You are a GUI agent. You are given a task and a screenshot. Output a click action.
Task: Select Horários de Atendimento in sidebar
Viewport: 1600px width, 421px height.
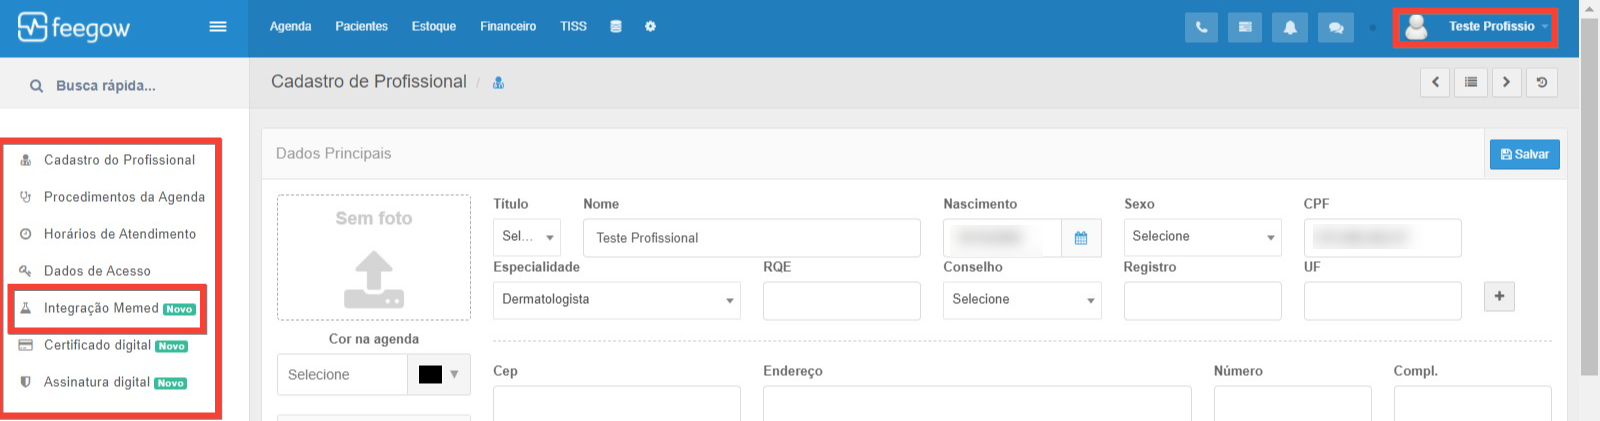click(120, 234)
